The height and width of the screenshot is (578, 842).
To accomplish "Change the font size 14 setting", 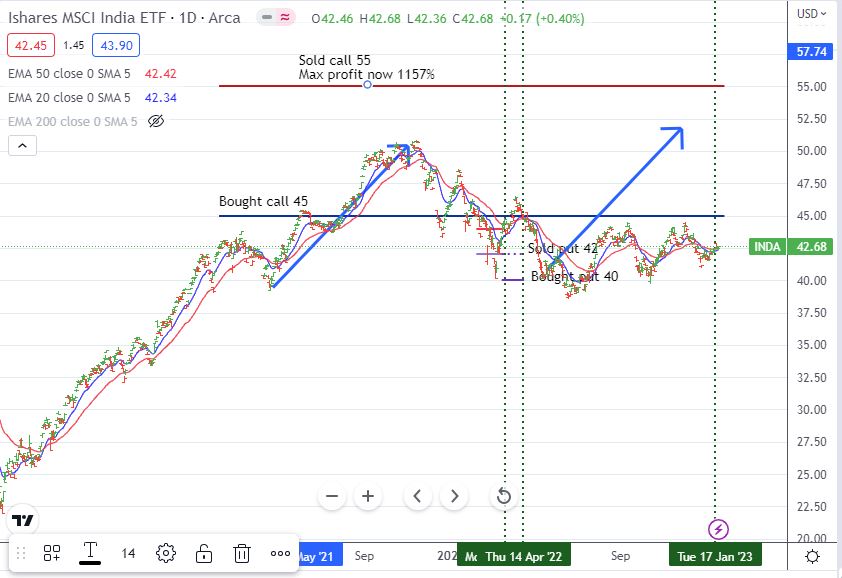I will (x=128, y=553).
